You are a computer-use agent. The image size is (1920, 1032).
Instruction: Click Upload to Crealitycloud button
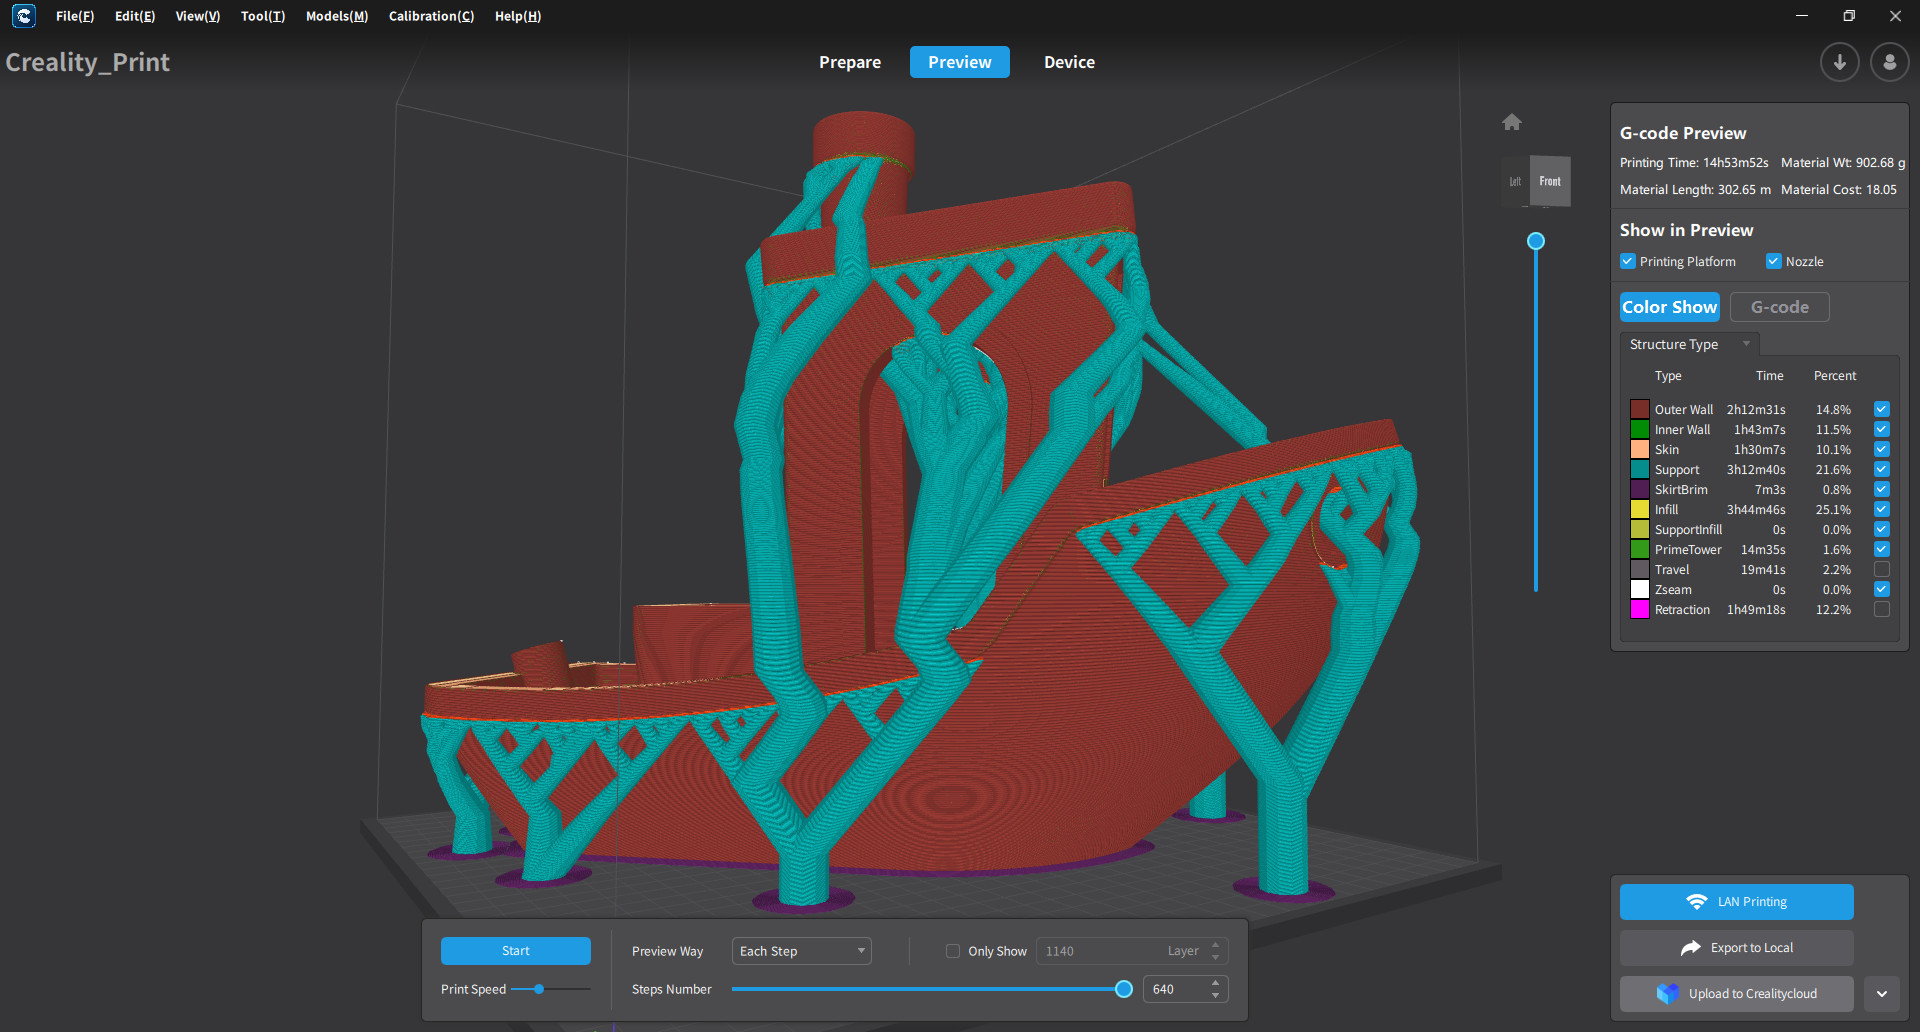tap(1737, 994)
